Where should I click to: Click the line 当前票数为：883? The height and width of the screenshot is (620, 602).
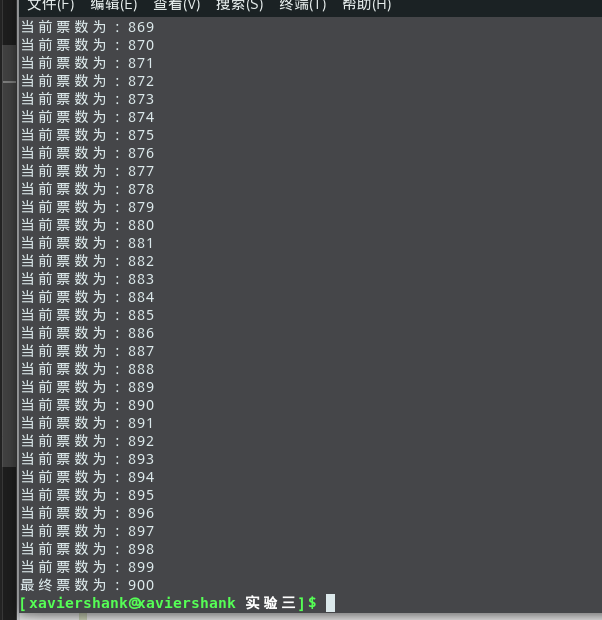coord(87,279)
